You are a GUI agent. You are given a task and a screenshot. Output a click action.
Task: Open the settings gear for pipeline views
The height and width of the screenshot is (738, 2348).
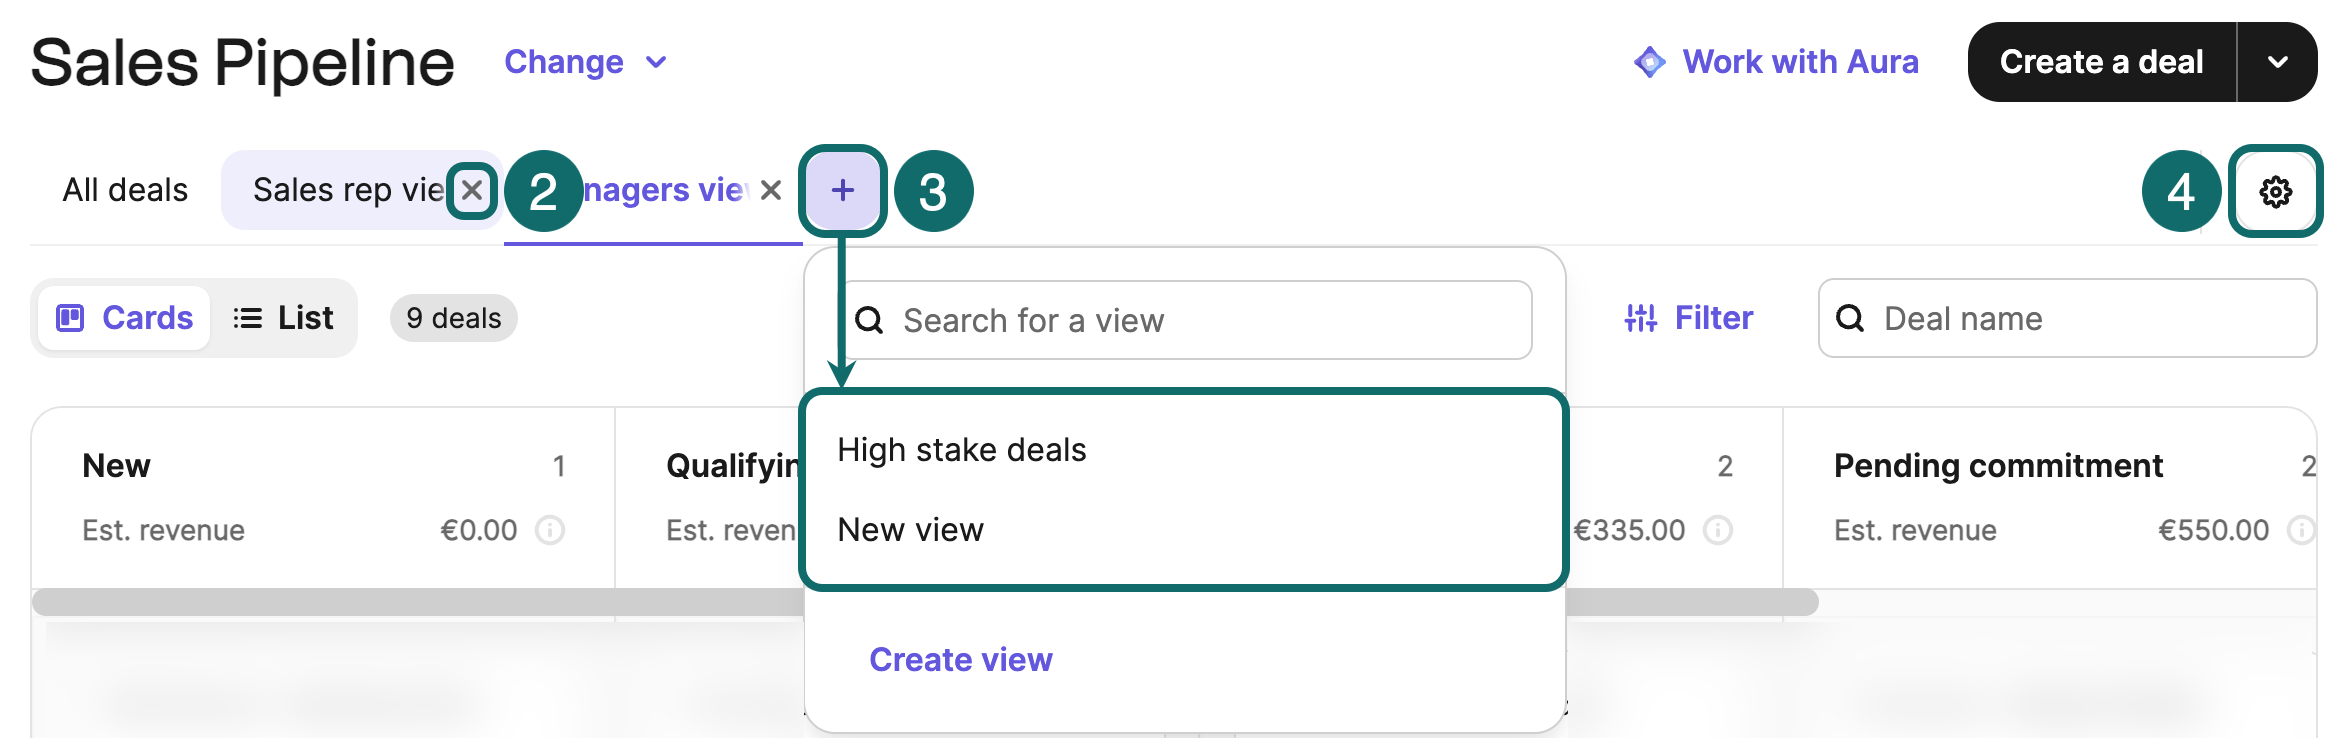(x=2276, y=190)
